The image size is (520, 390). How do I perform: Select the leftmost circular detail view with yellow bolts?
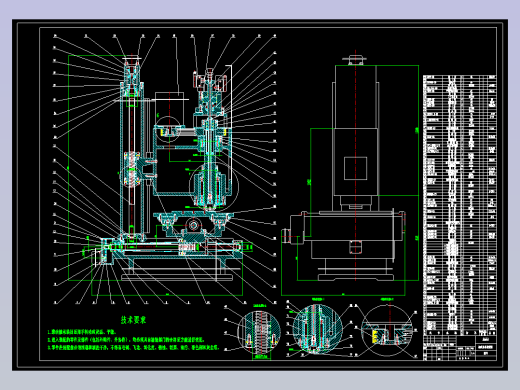259,332
